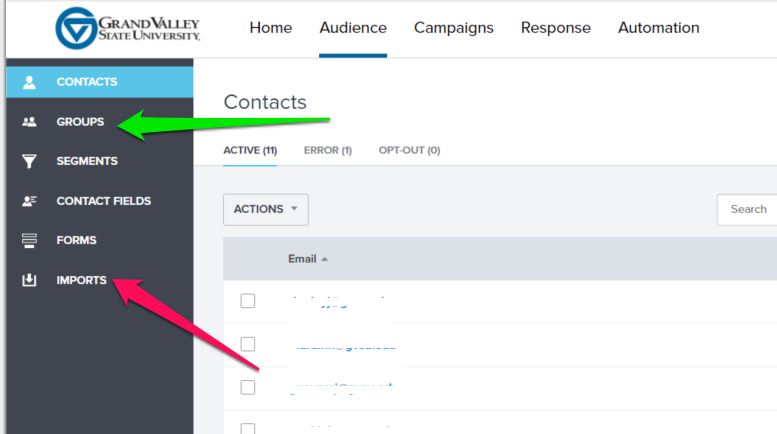
Task: Click the Contact Fields icon
Action: click(x=29, y=201)
